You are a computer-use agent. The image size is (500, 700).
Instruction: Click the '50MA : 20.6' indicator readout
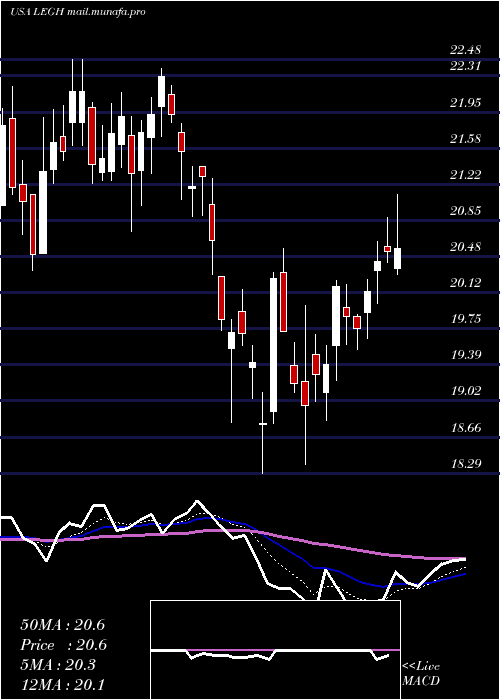(x=62, y=625)
